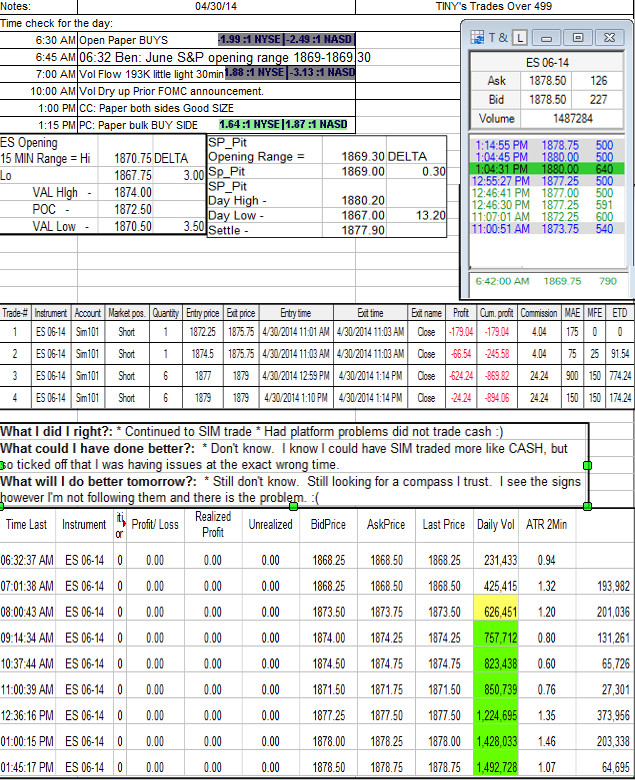Click the 06:32:37 AM time cell
Image resolution: width=635 pixels, height=780 pixels.
coord(27,560)
